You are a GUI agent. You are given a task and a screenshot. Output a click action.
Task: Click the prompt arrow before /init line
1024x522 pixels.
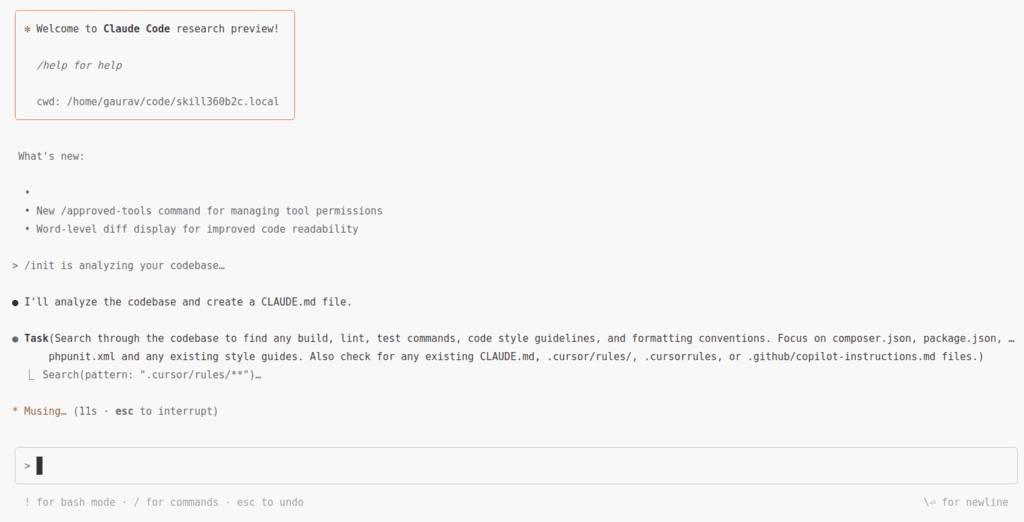[x=15, y=266]
